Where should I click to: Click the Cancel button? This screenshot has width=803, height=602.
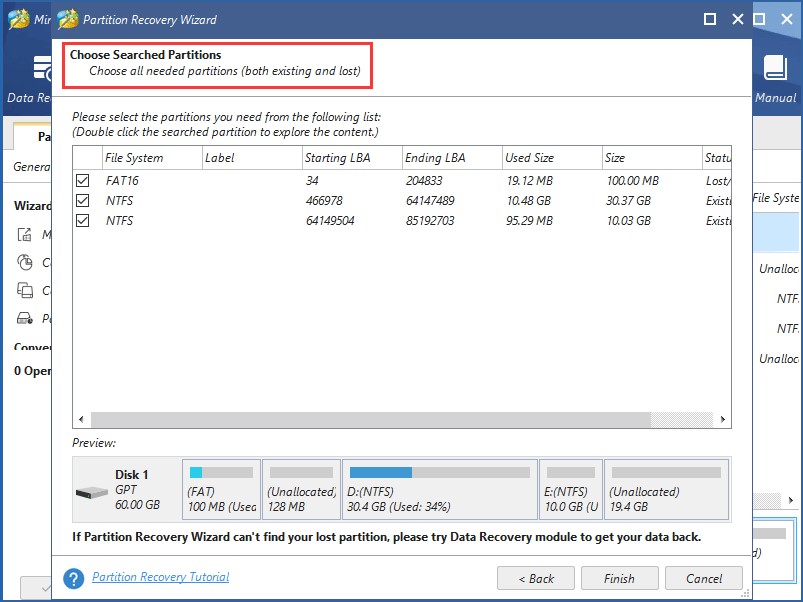pyautogui.click(x=703, y=578)
